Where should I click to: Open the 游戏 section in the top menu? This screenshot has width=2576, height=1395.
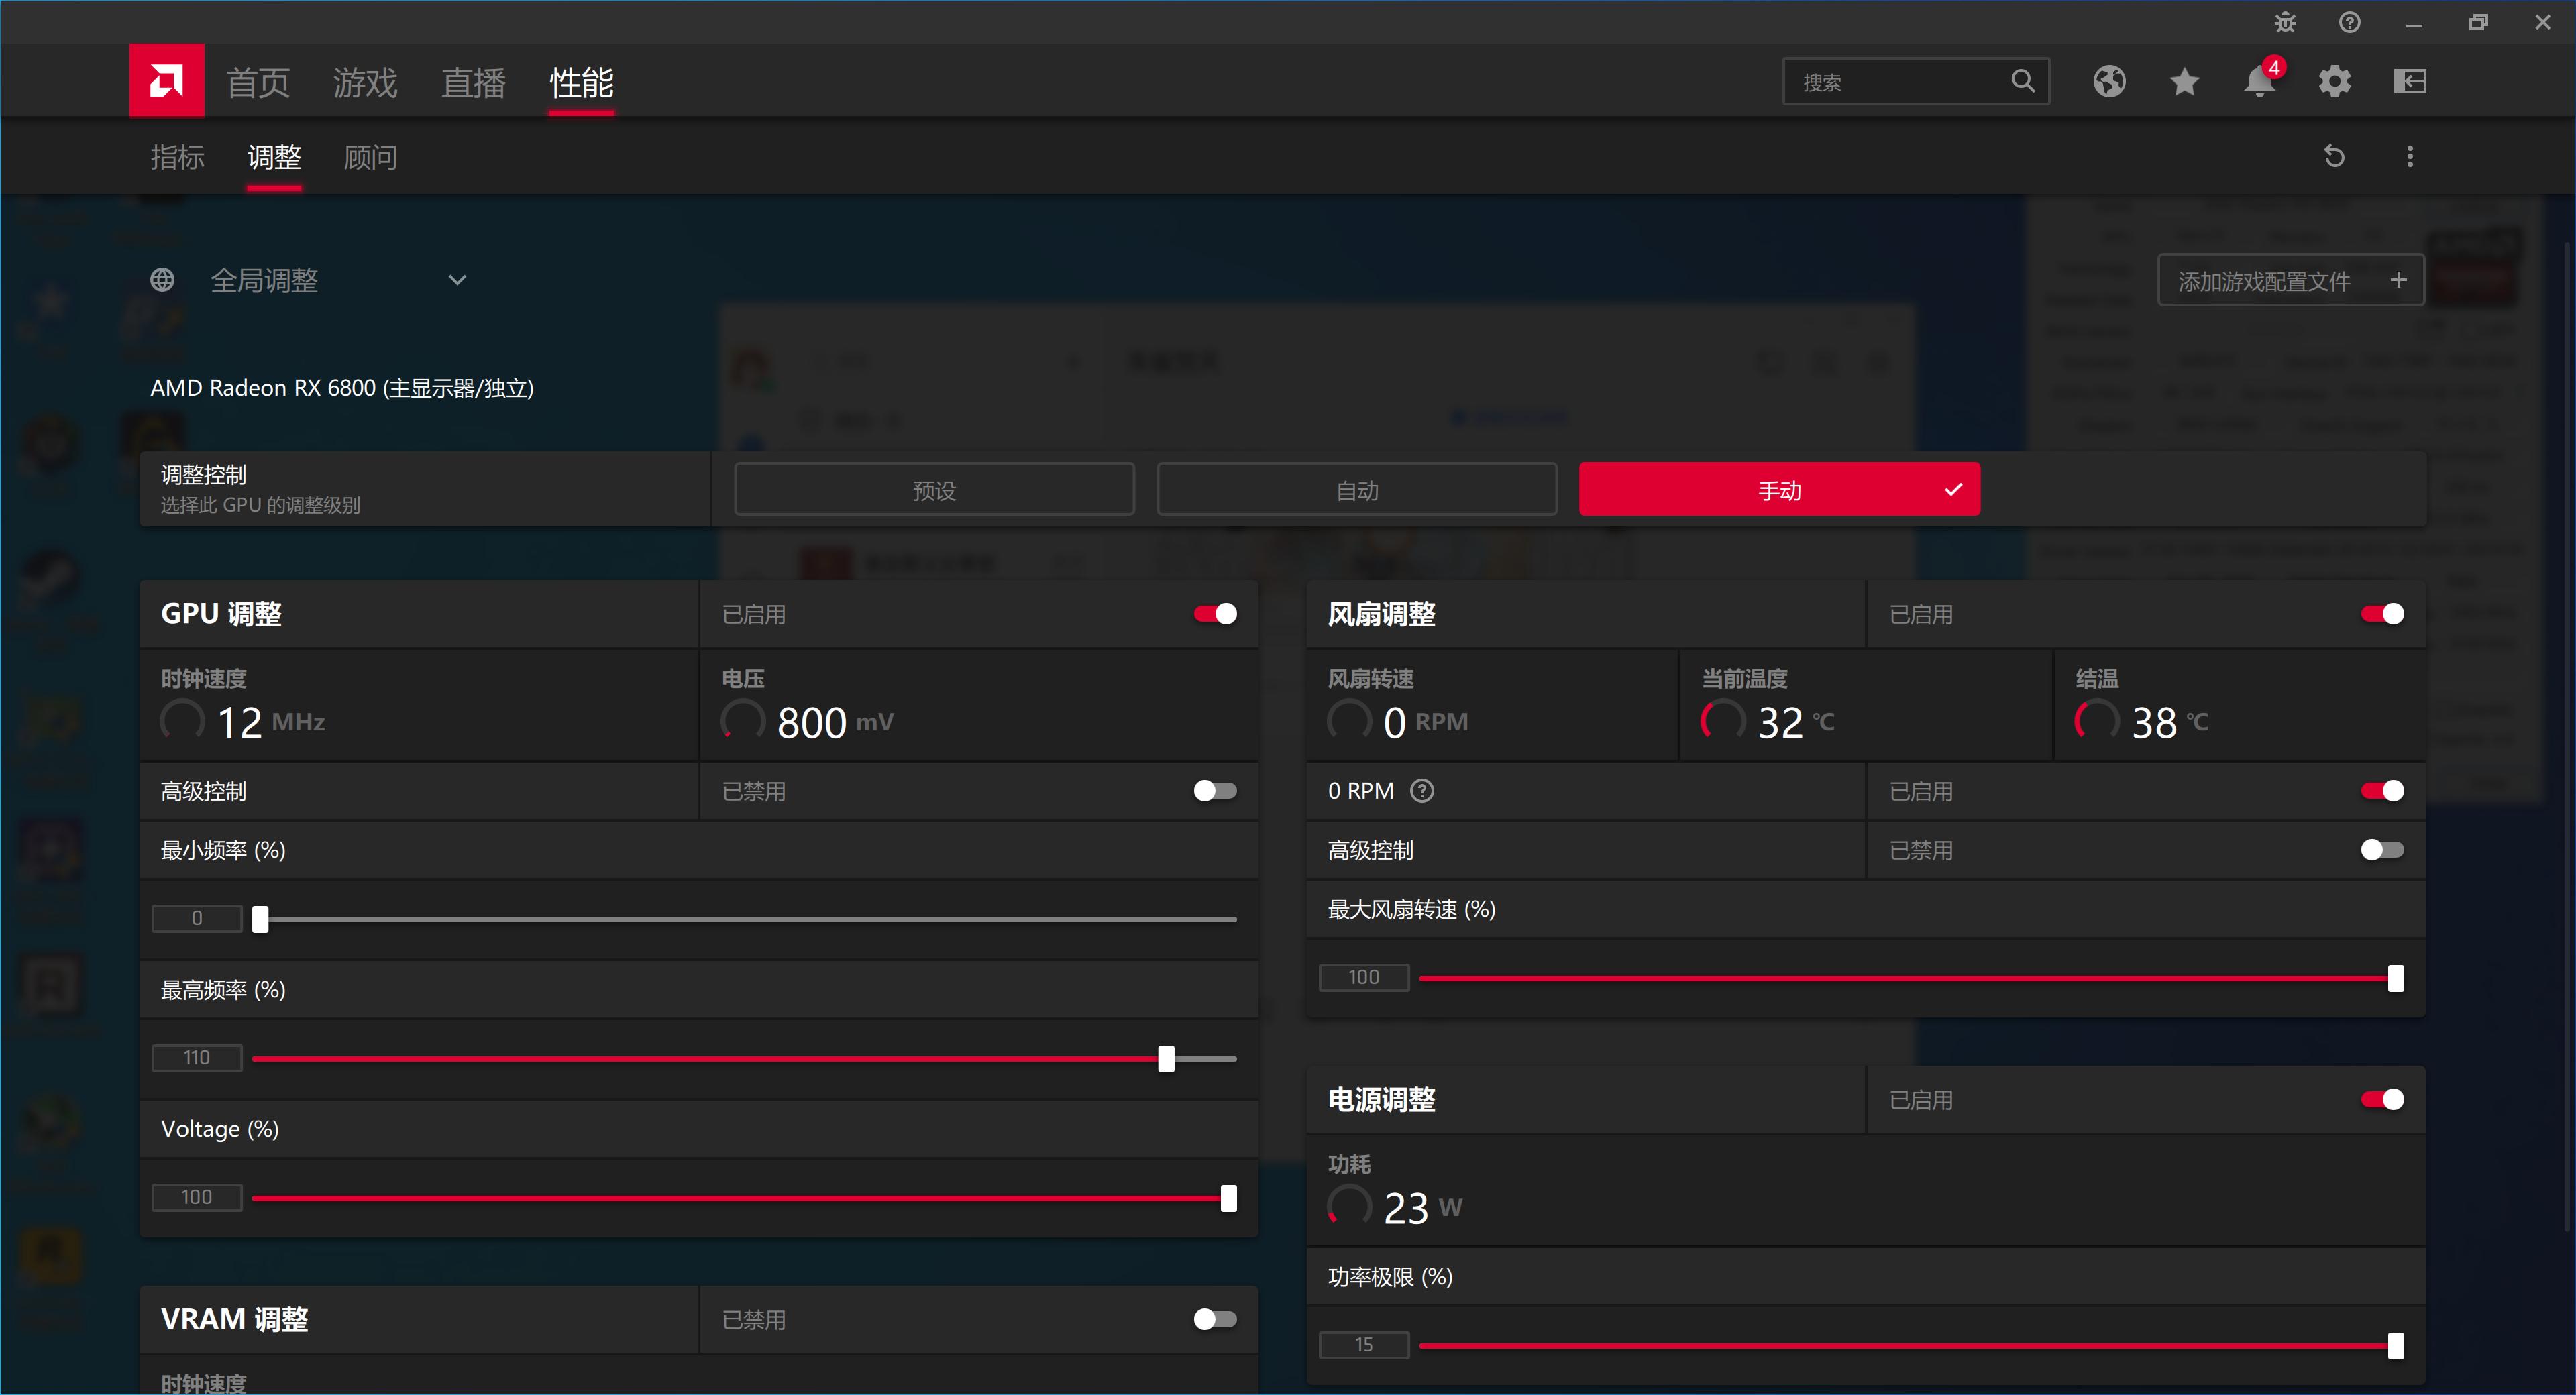coord(364,82)
